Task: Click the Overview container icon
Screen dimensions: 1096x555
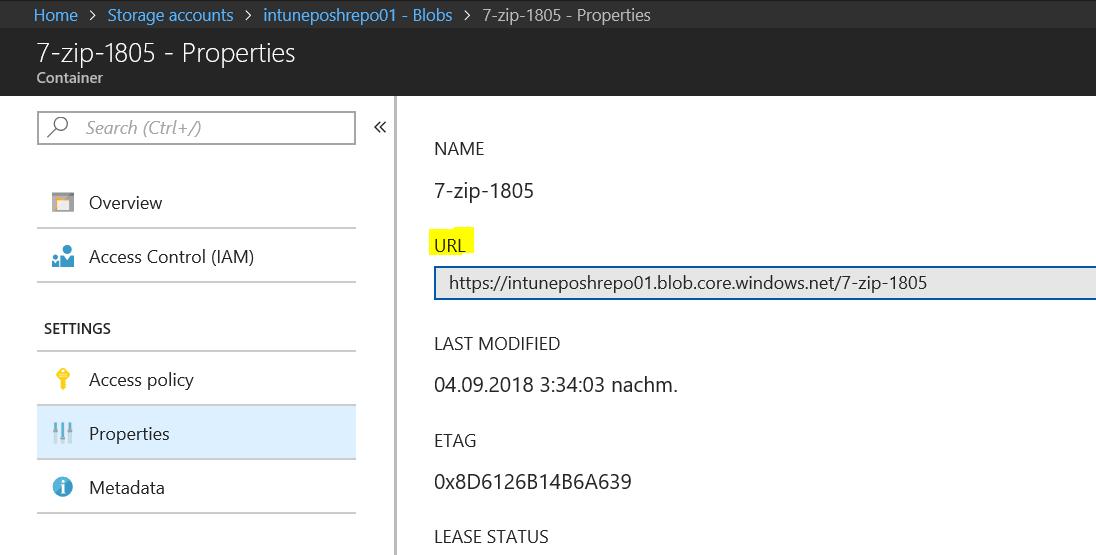Action: [63, 203]
